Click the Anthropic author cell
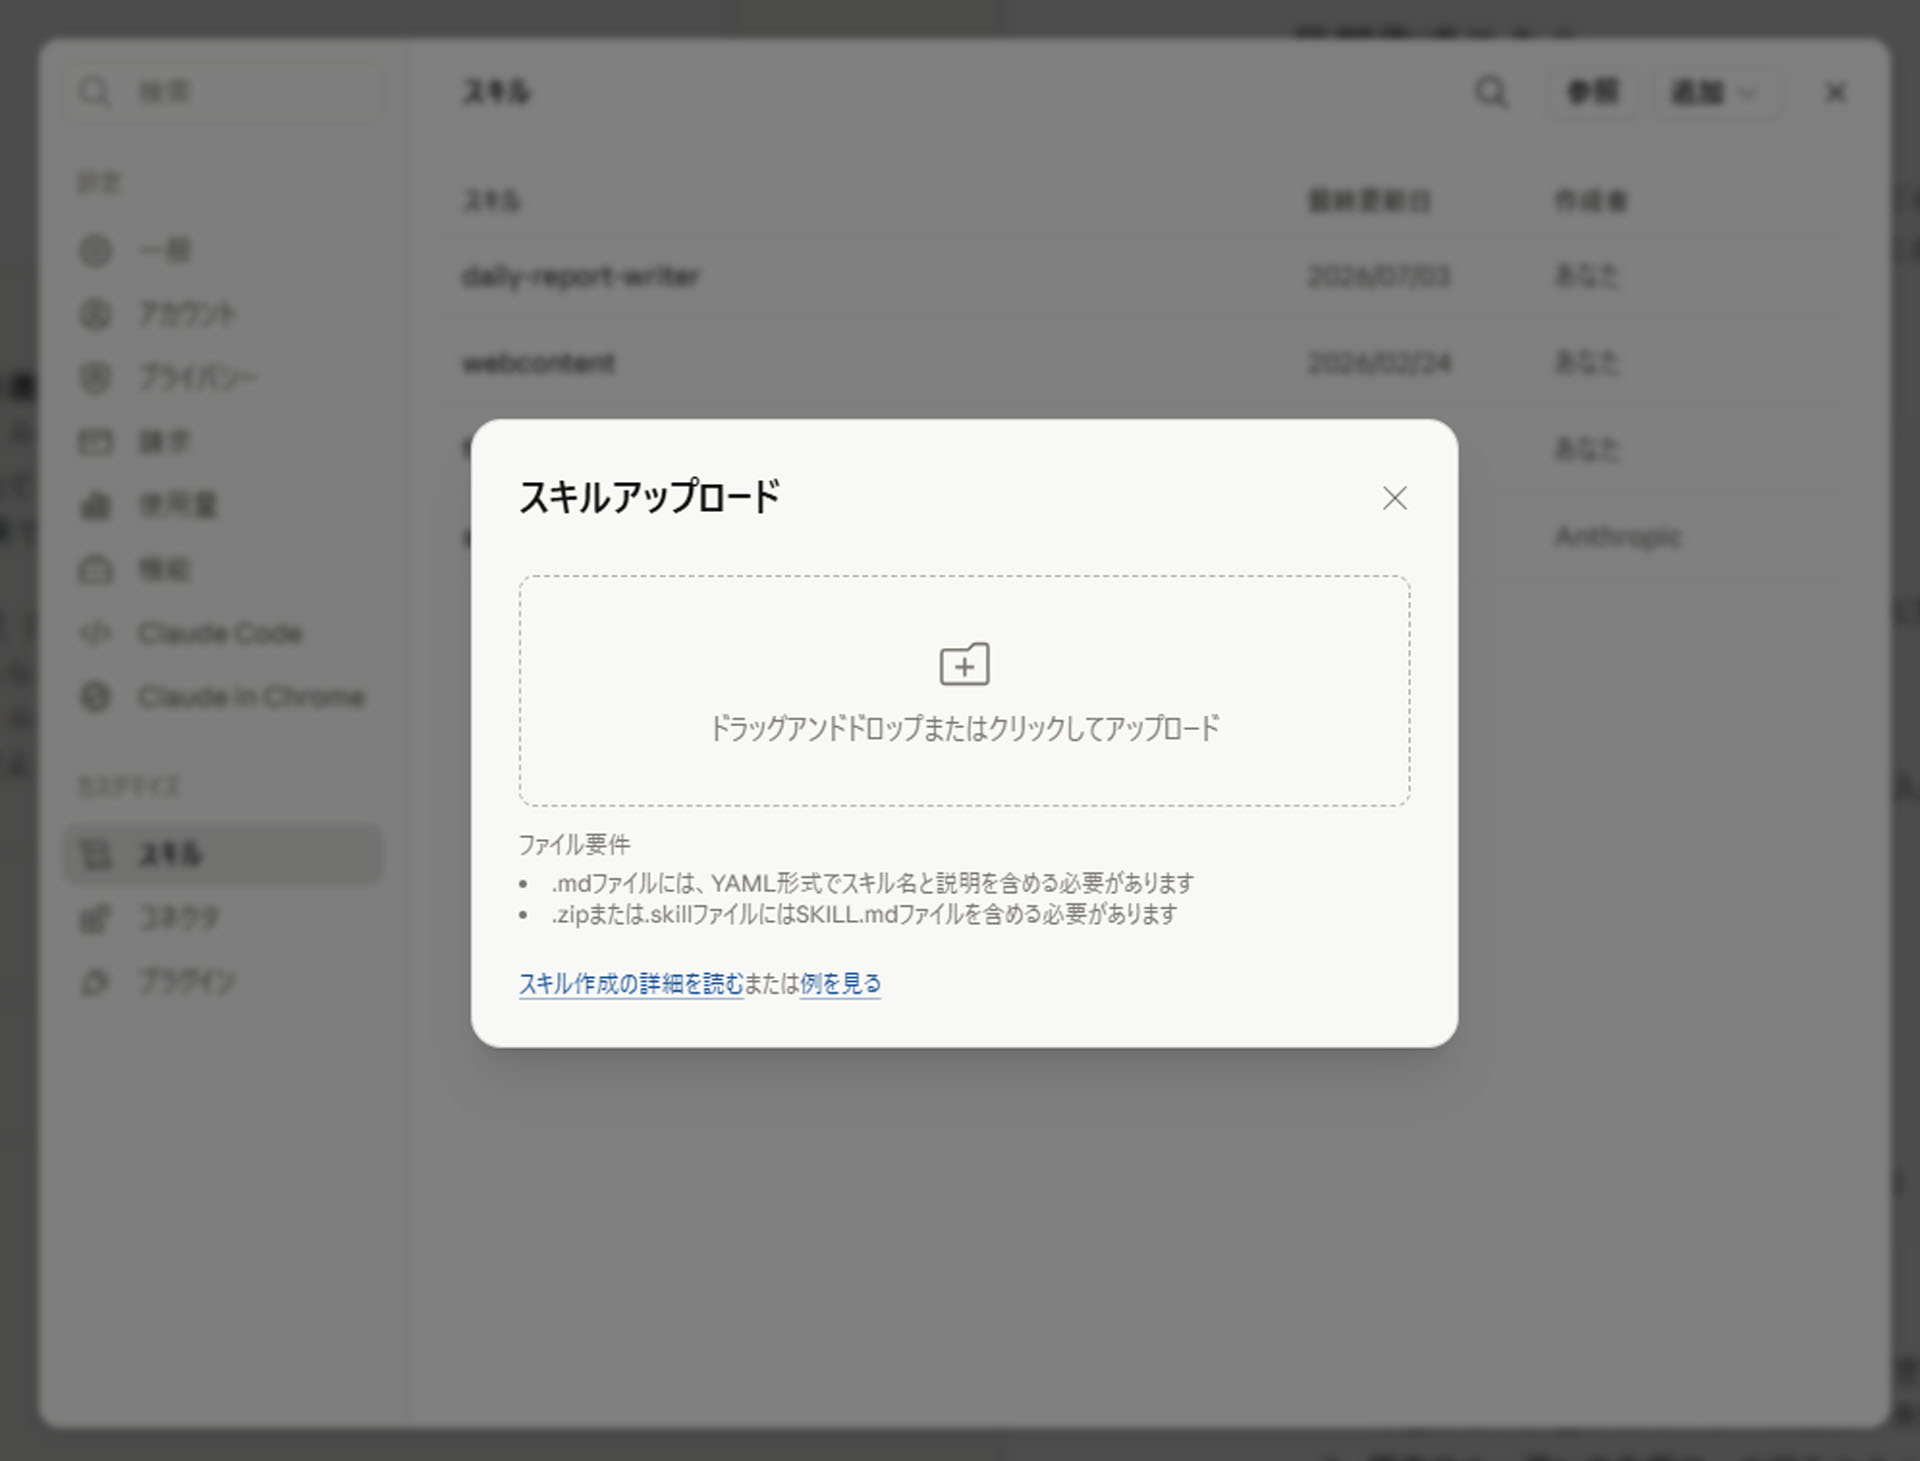1920x1461 pixels. (1617, 537)
